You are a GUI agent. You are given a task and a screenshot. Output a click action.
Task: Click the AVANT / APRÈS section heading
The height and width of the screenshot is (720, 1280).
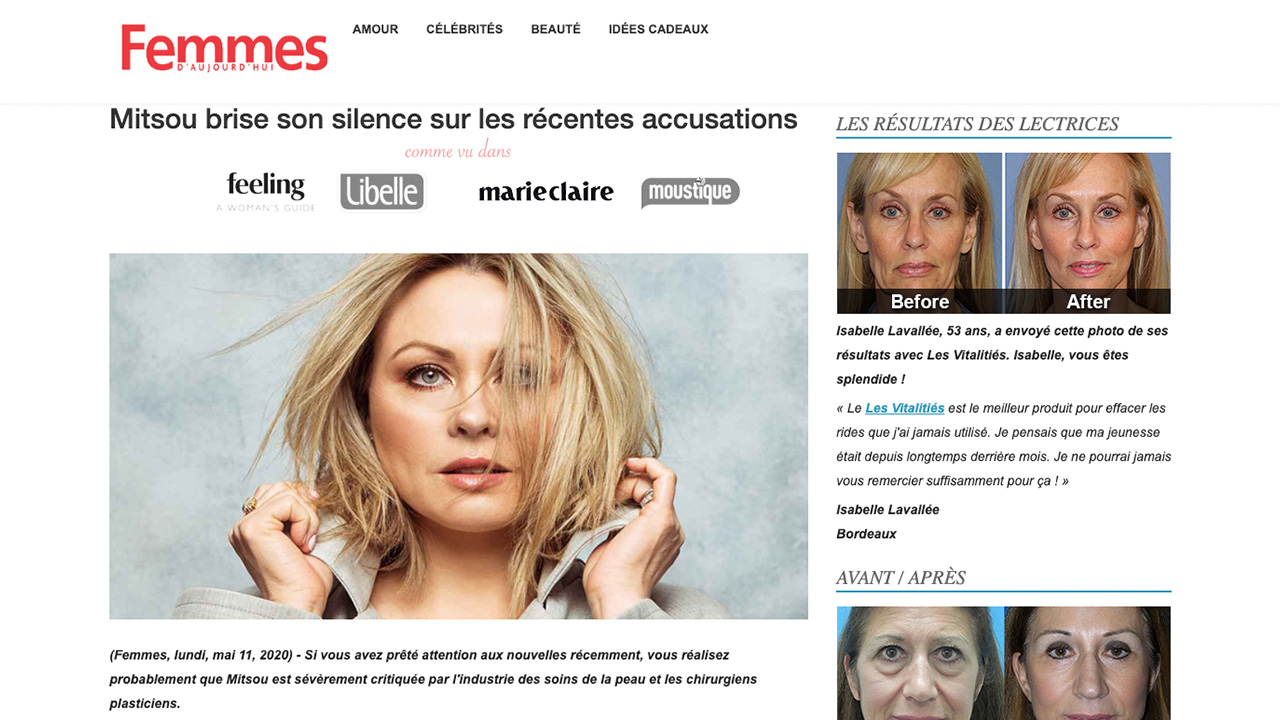point(901,578)
